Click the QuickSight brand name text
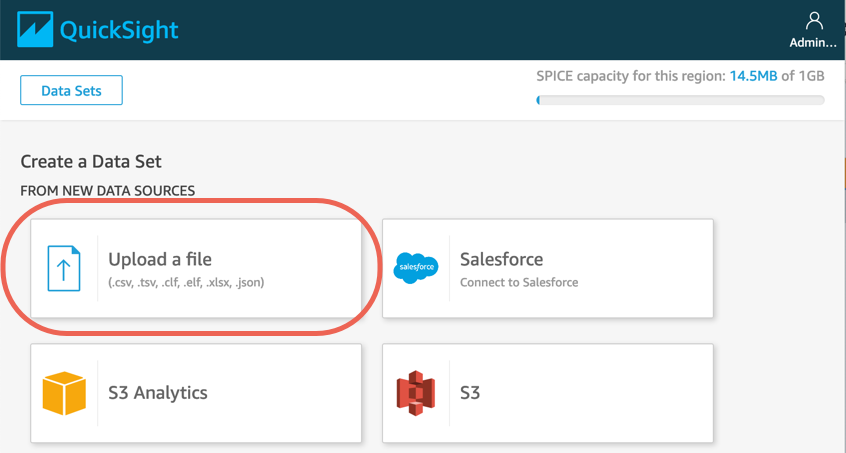 tap(119, 30)
